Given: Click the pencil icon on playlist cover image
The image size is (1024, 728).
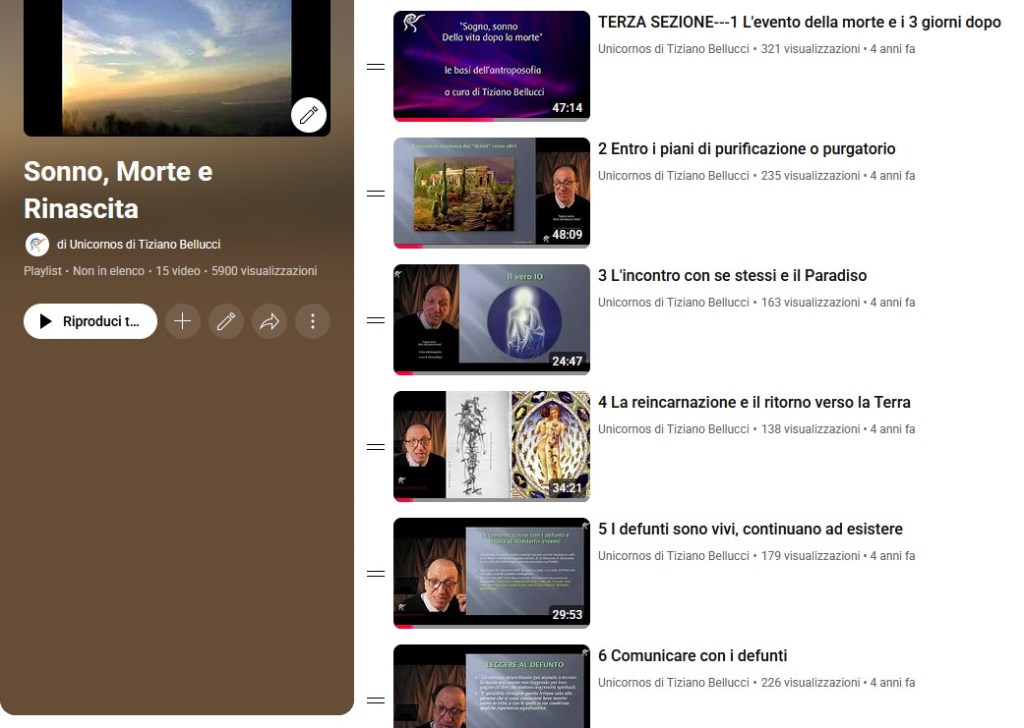Looking at the screenshot, I should [x=309, y=115].
